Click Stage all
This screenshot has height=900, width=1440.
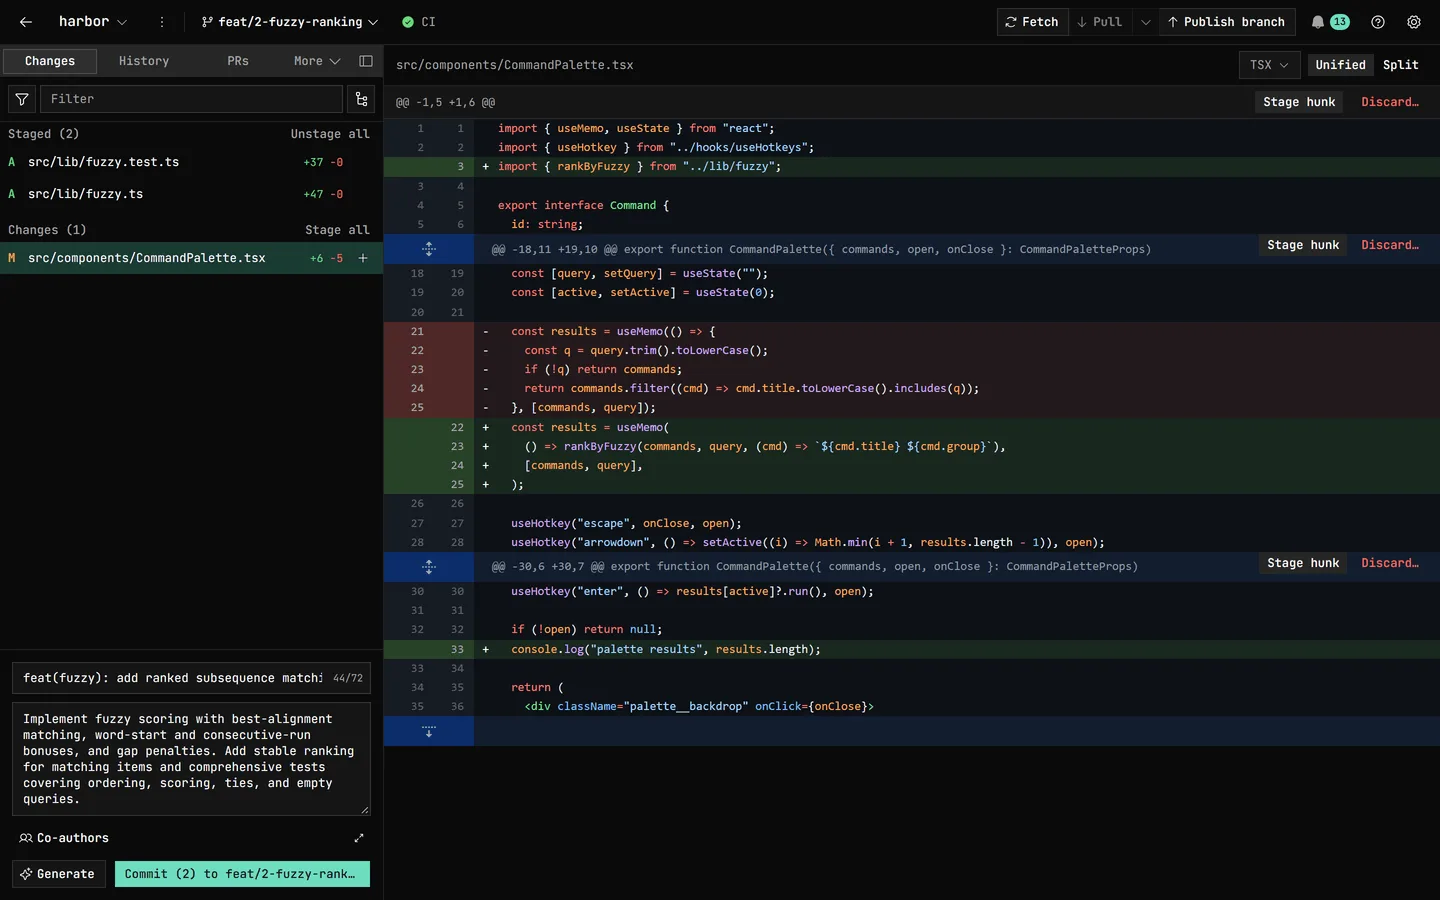(x=337, y=230)
